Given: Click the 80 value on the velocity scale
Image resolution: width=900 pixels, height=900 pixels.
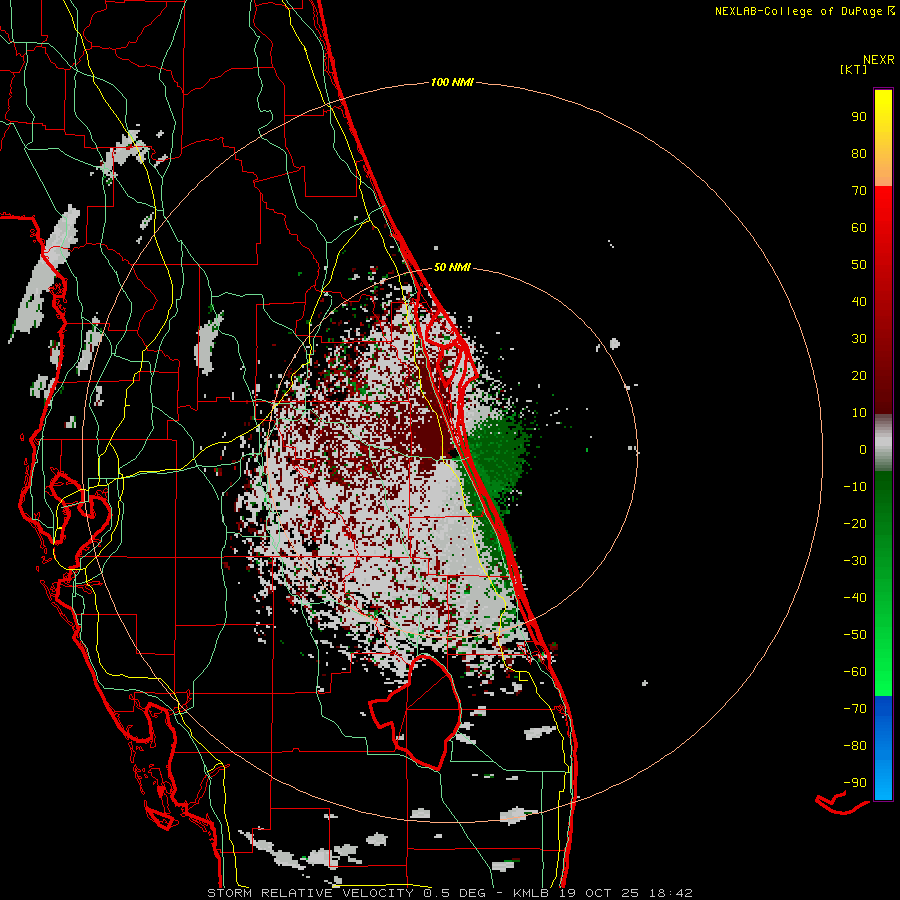Looking at the screenshot, I should (859, 153).
